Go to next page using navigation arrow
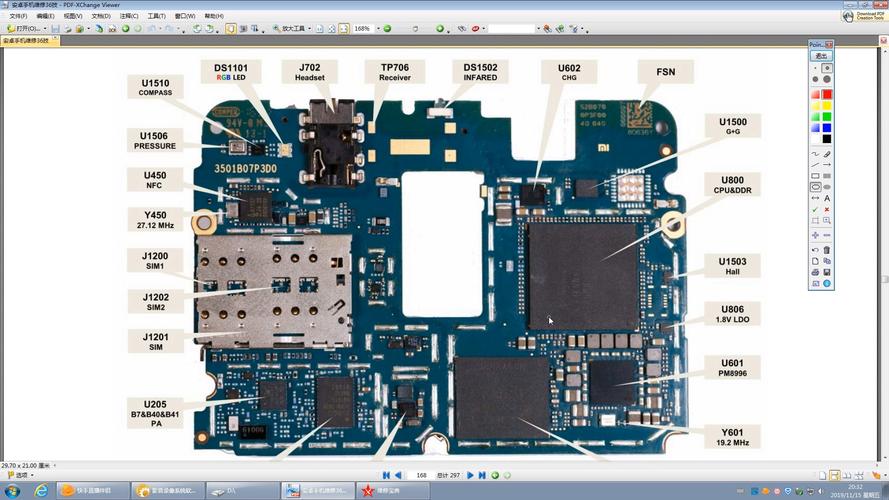The width and height of the screenshot is (889, 500). click(470, 475)
